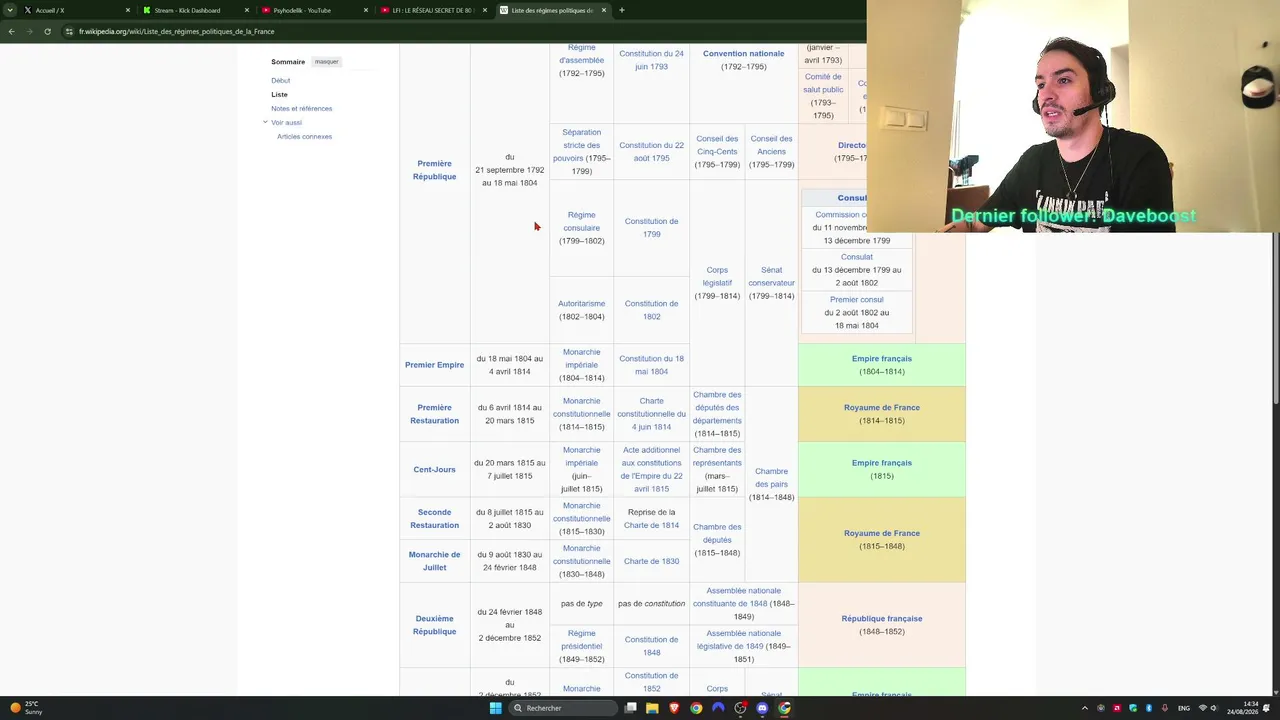Show hidden system tray icons
Image resolution: width=1280 pixels, height=720 pixels.
coord(1085,708)
